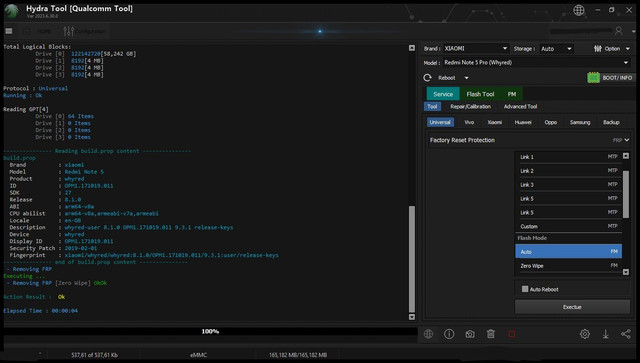This screenshot has height=363, width=640.
Task: Enable the Auto Reboot checkbox
Action: pyautogui.click(x=525, y=289)
